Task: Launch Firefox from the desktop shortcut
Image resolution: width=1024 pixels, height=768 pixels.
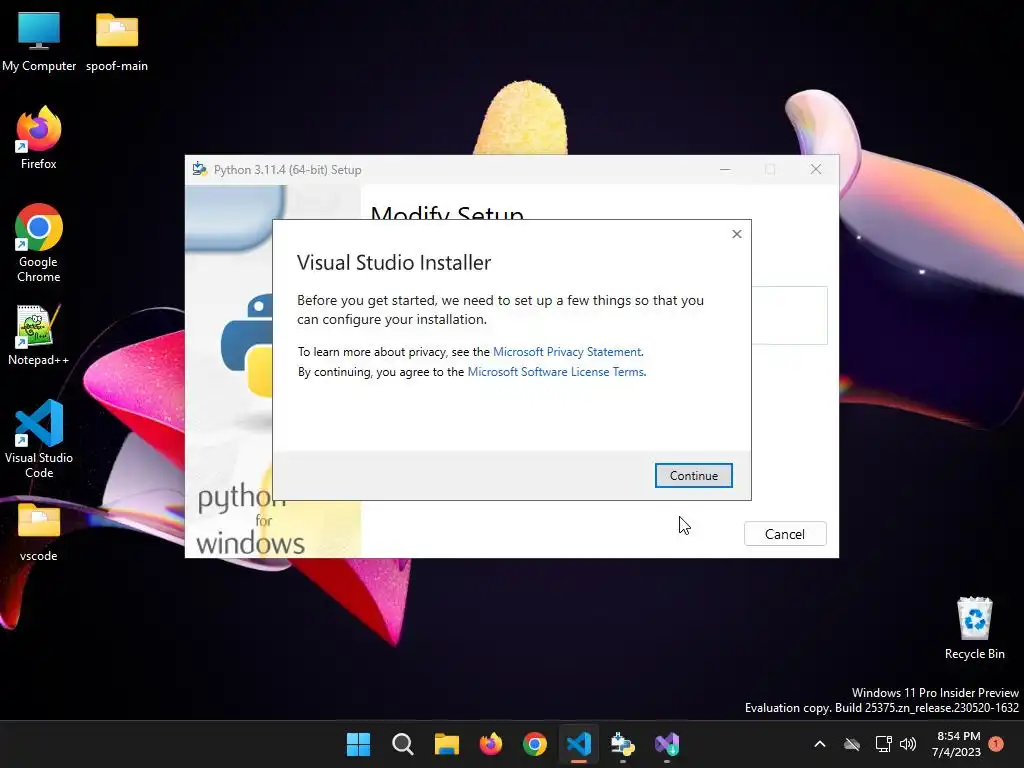Action: [x=39, y=138]
